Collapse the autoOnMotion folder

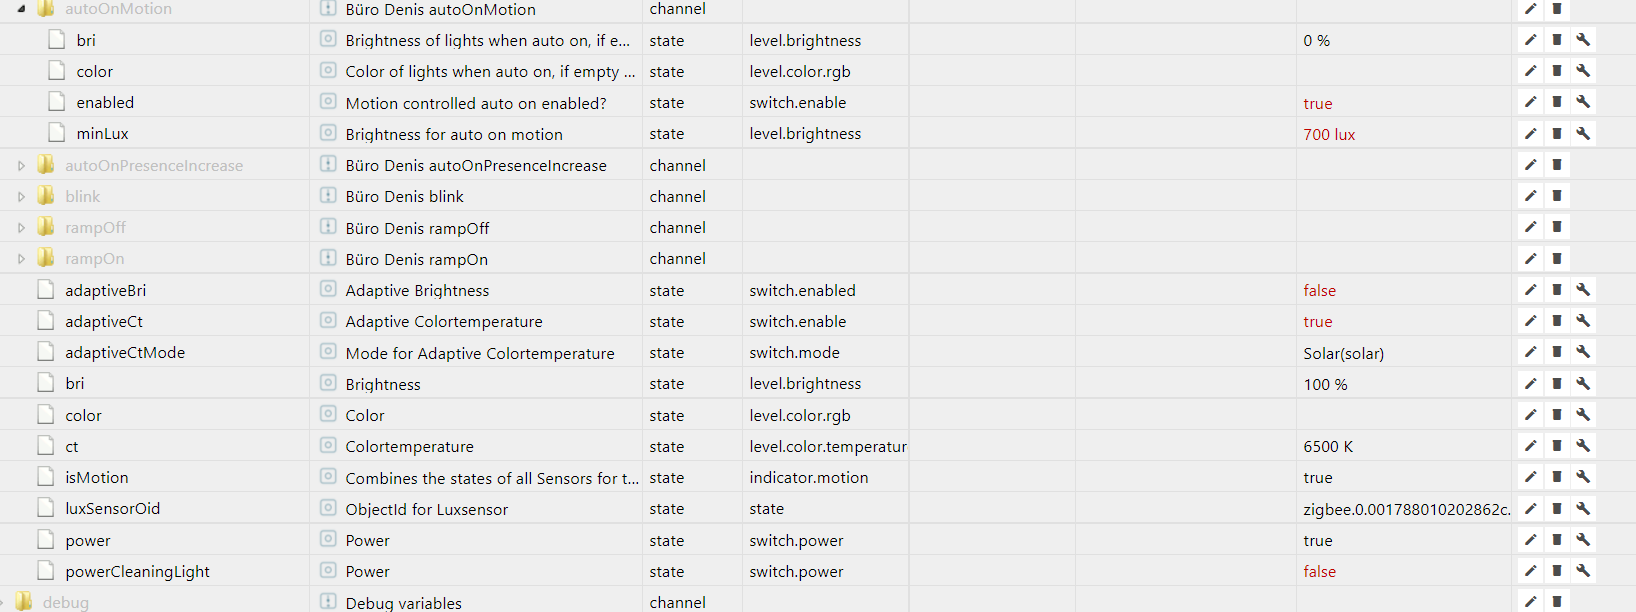(x=21, y=9)
